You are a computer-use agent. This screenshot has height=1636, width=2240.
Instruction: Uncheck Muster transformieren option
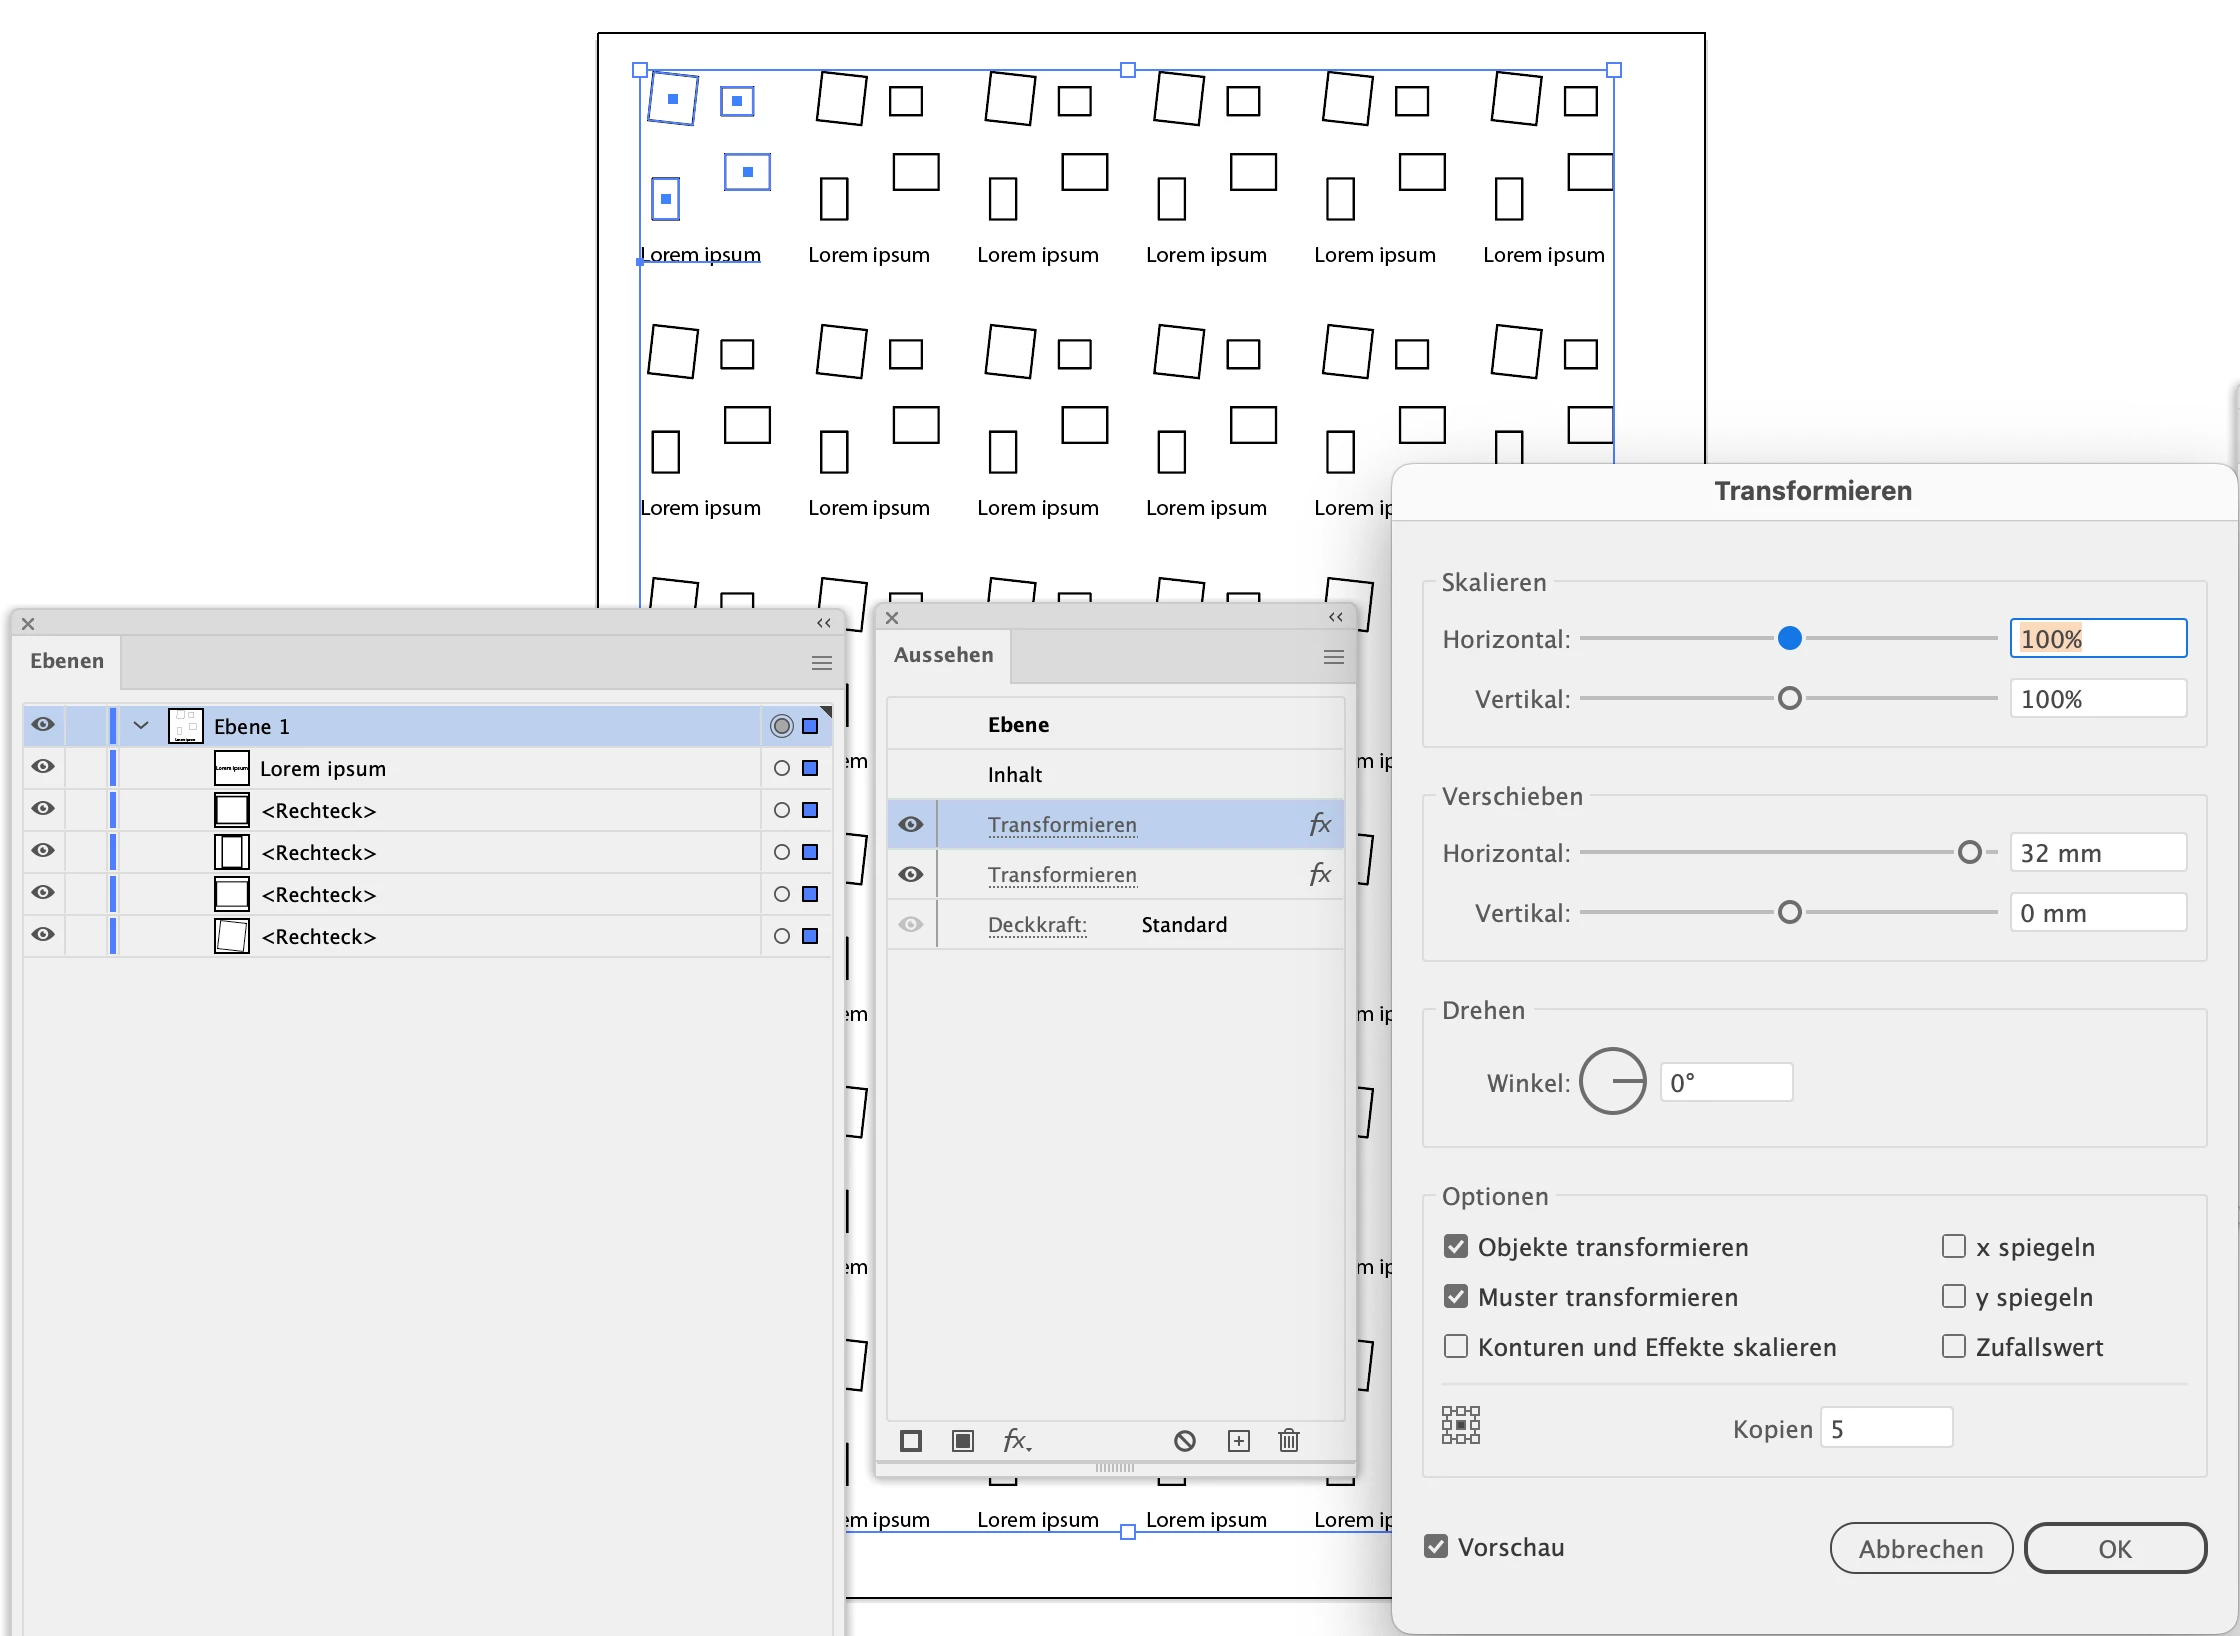click(1456, 1296)
